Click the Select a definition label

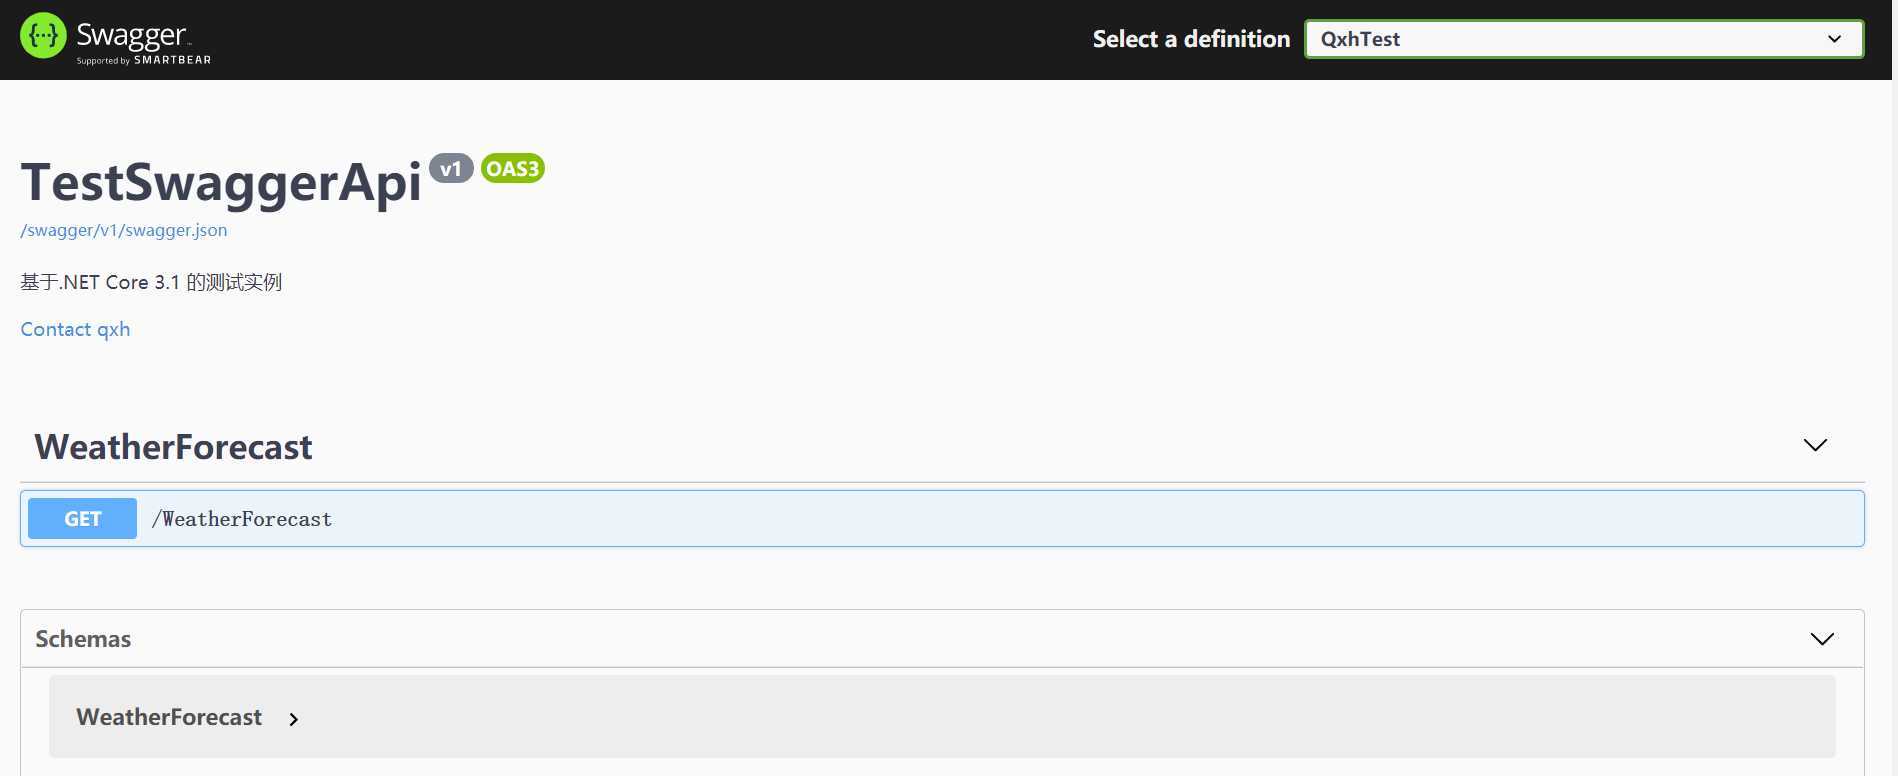1191,39
